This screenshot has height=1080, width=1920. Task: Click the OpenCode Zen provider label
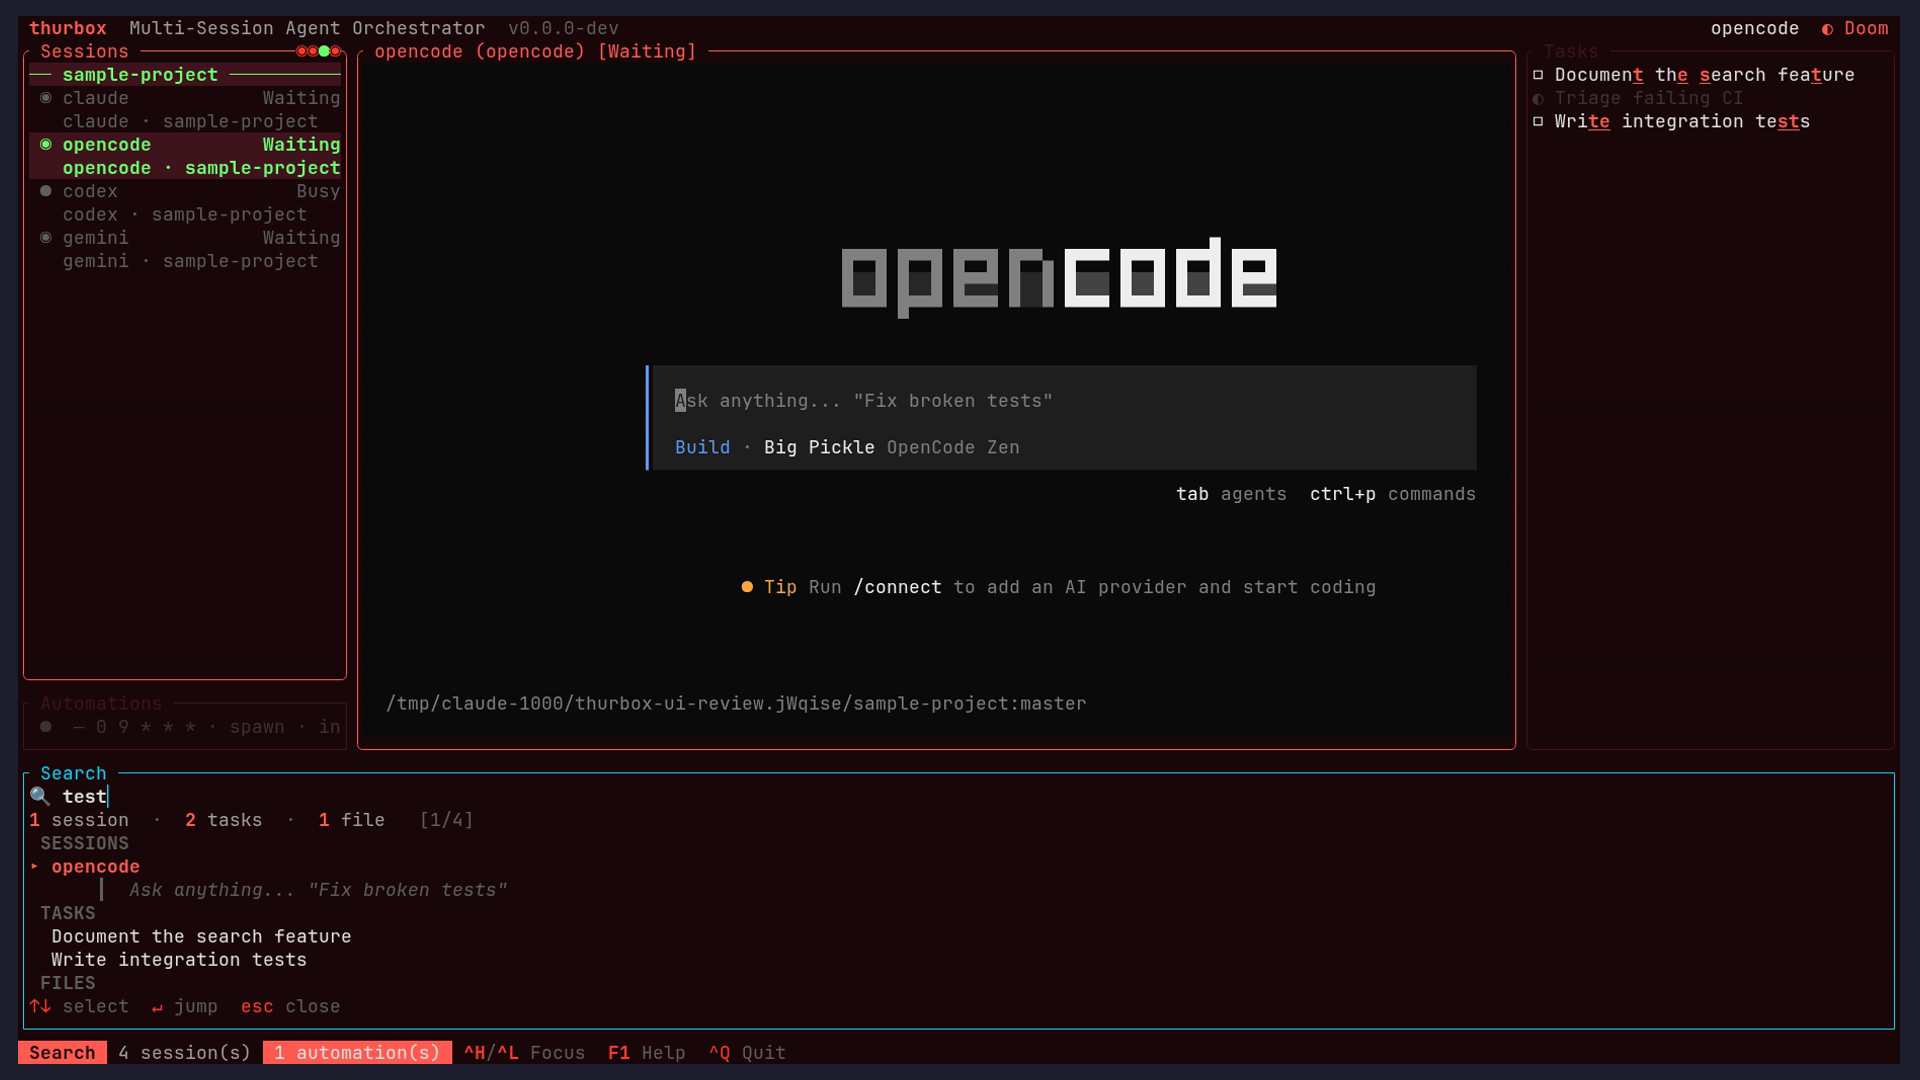point(953,448)
